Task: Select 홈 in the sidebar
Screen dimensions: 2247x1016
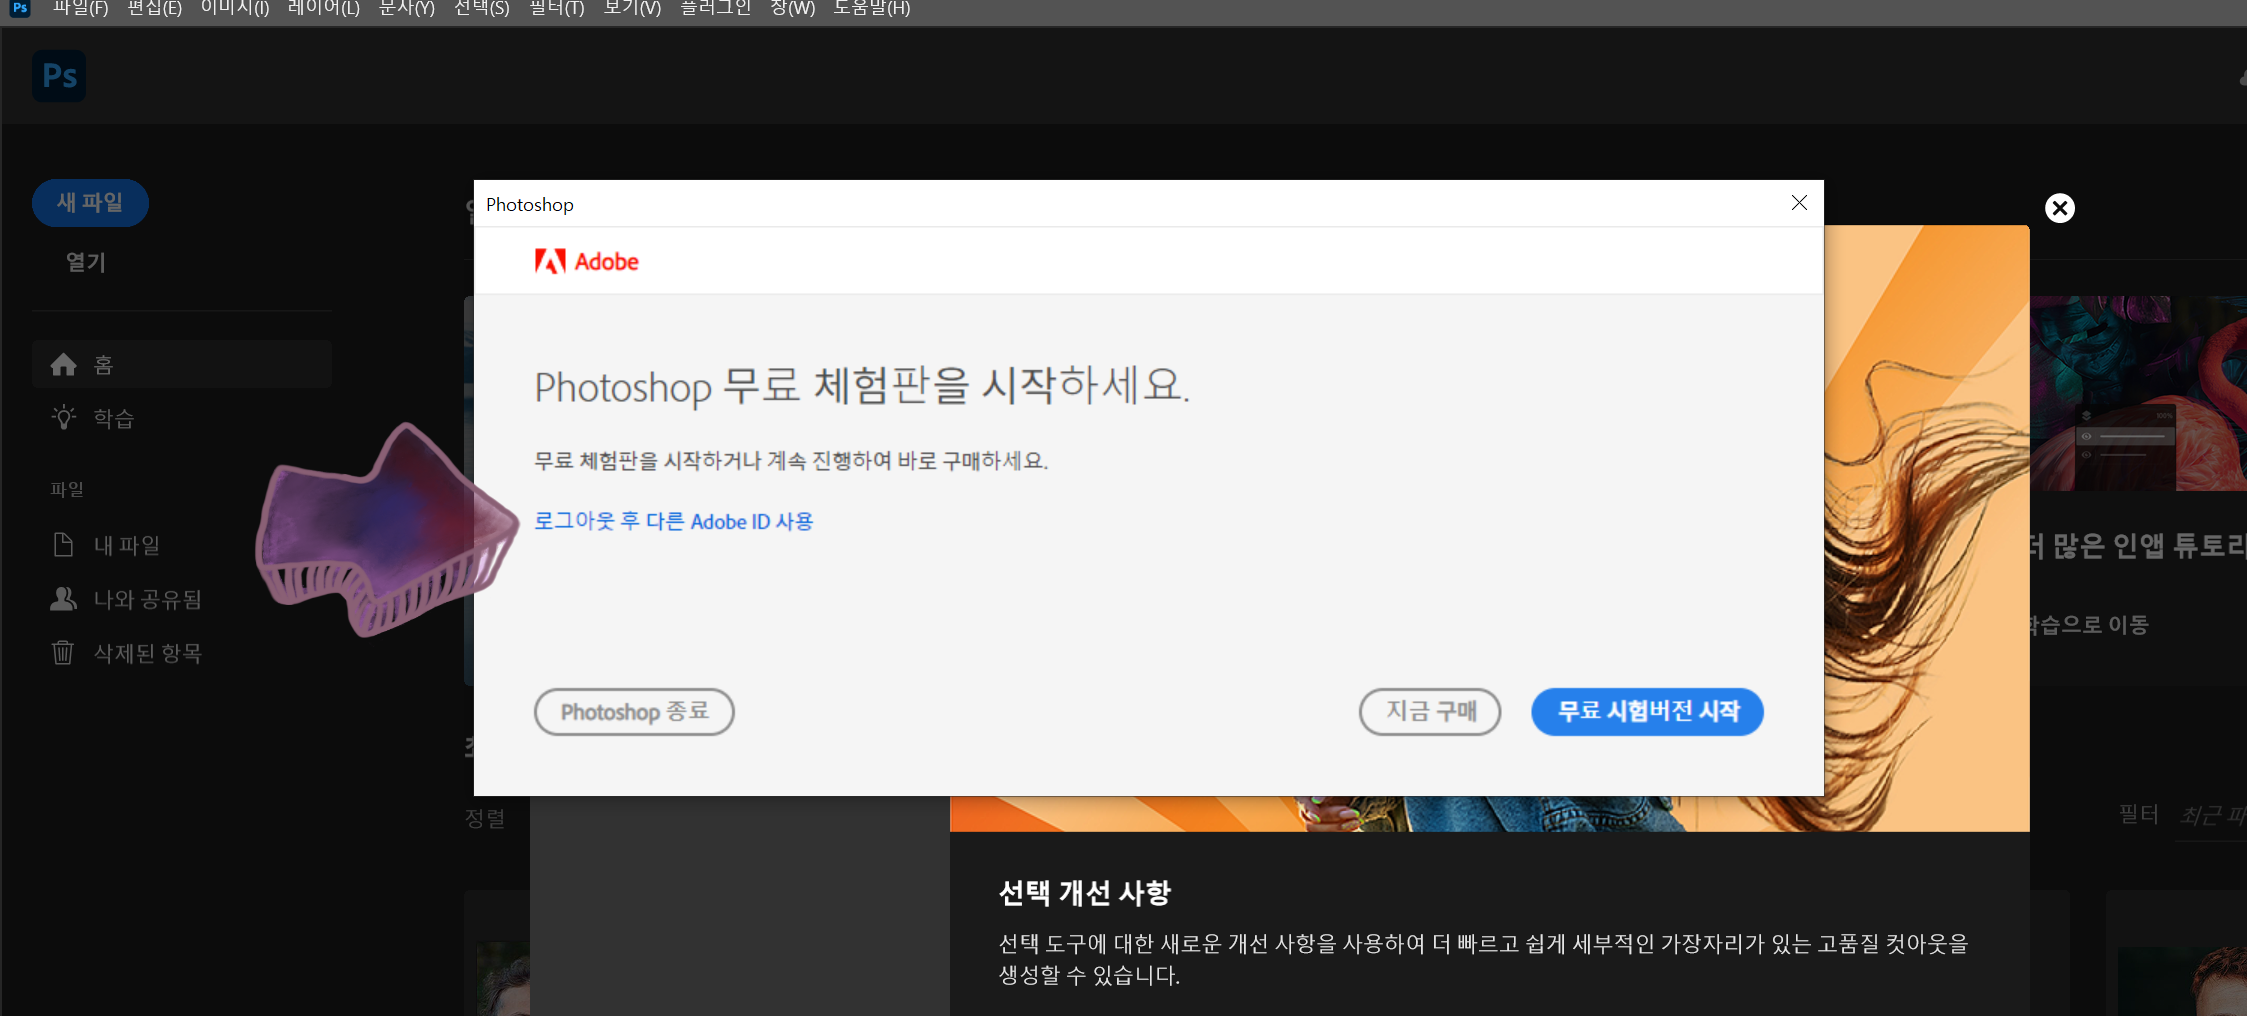Action: pyautogui.click(x=182, y=364)
